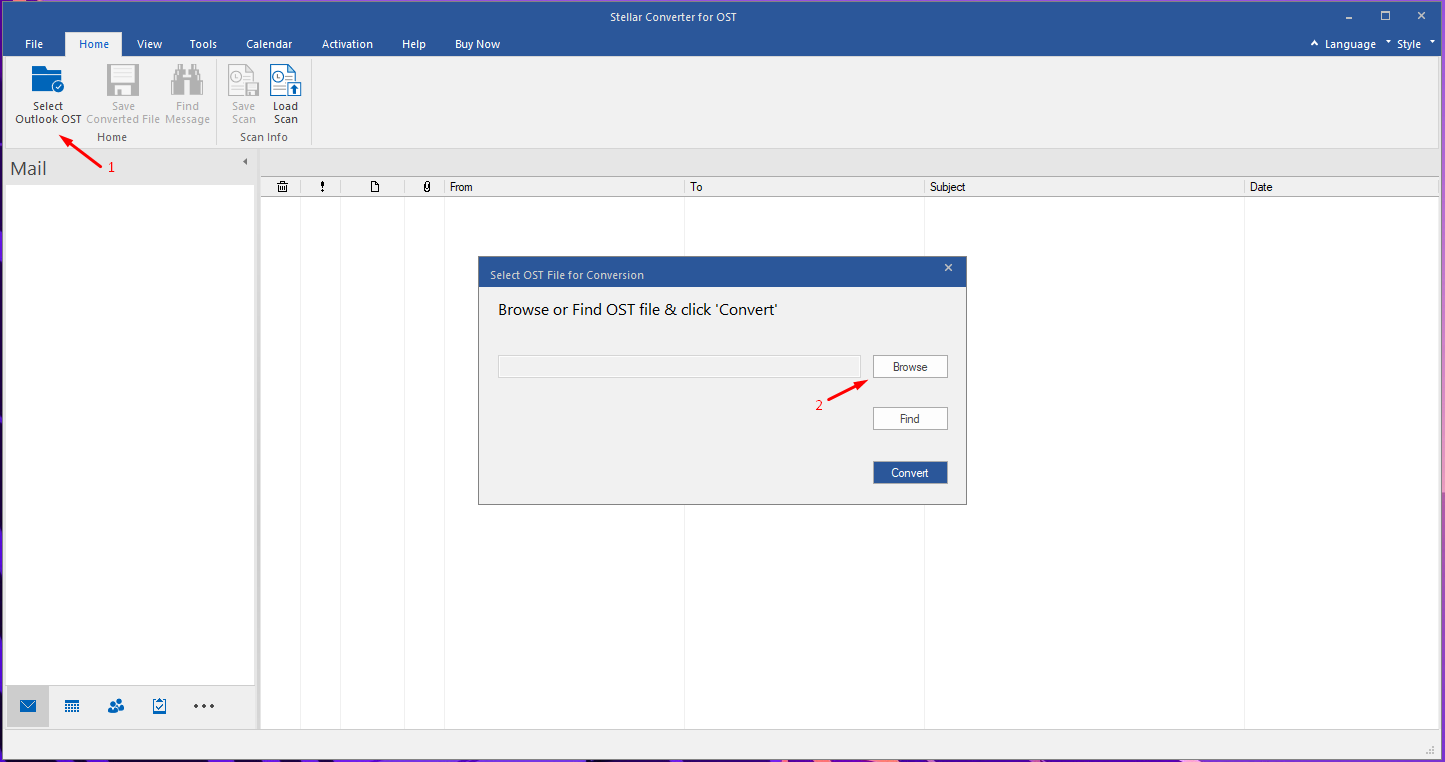The height and width of the screenshot is (762, 1445).
Task: Open the Tasks clipboard icon in bottom navigation
Action: coord(160,706)
